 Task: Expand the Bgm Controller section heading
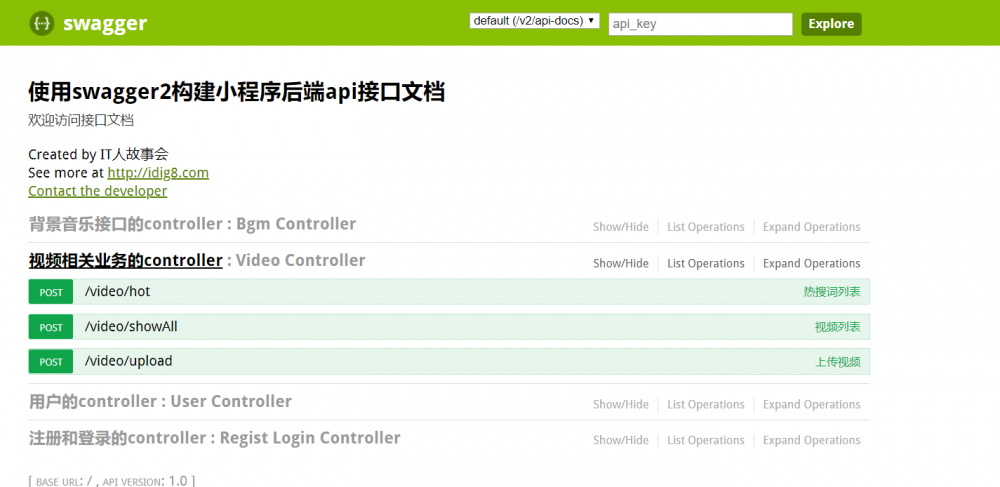pos(192,224)
